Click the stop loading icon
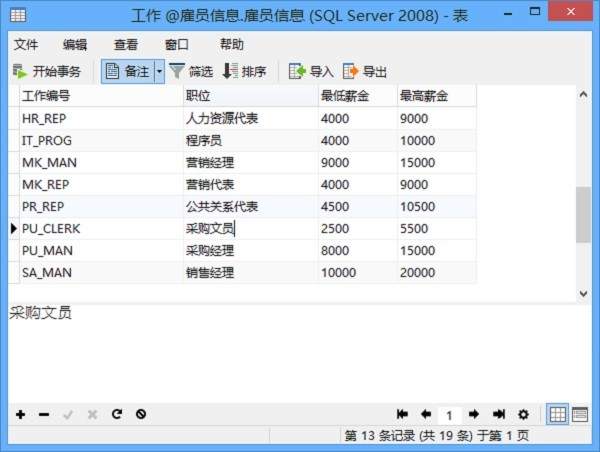This screenshot has height=452, width=600. 141,414
